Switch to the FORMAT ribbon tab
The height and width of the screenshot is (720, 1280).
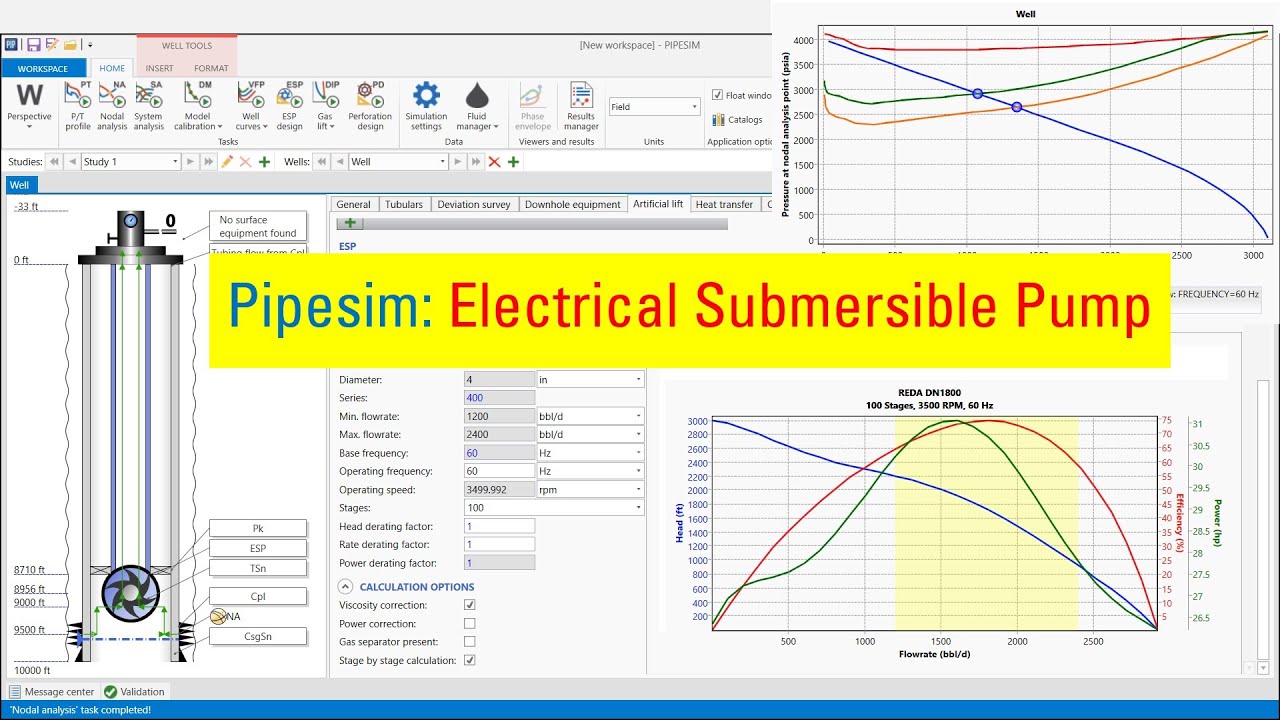tap(211, 68)
